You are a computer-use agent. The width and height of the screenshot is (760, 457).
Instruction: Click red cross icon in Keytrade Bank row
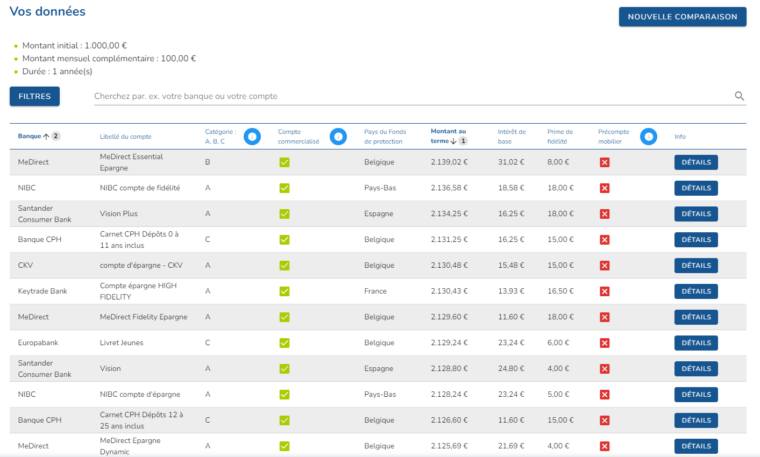pyautogui.click(x=604, y=291)
